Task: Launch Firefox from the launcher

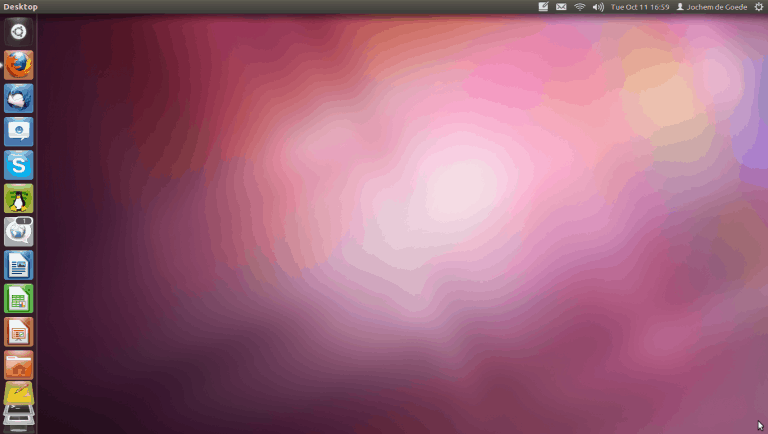Action: [x=19, y=65]
